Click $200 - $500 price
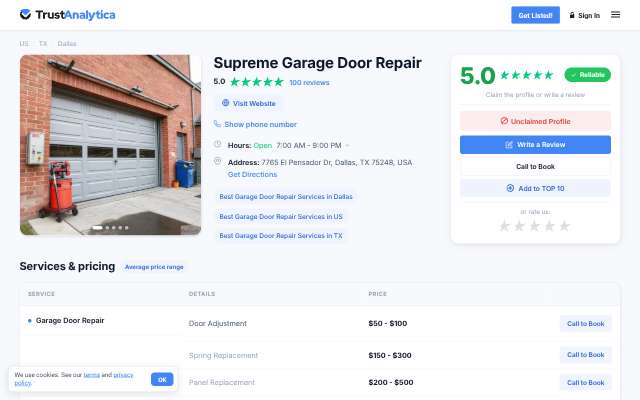Viewport: 640px width, 400px height. click(391, 382)
